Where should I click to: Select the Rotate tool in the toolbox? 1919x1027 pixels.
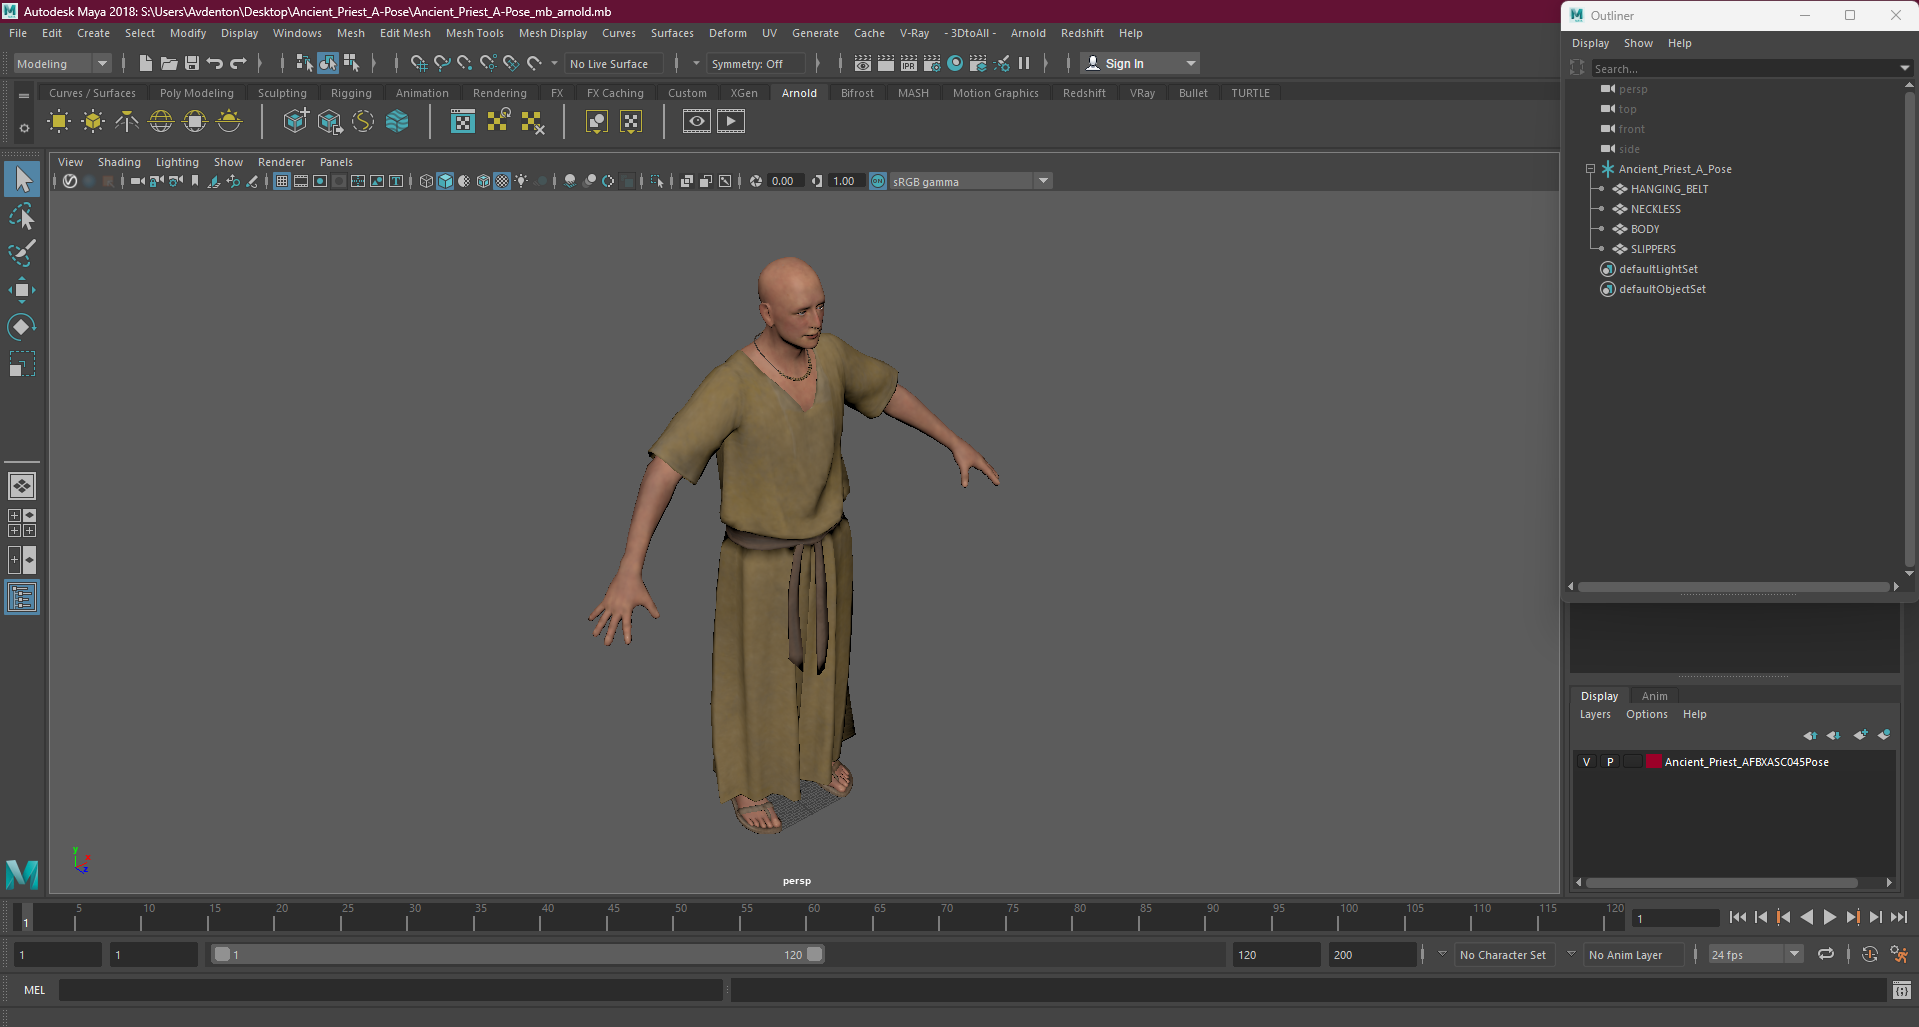(21, 327)
